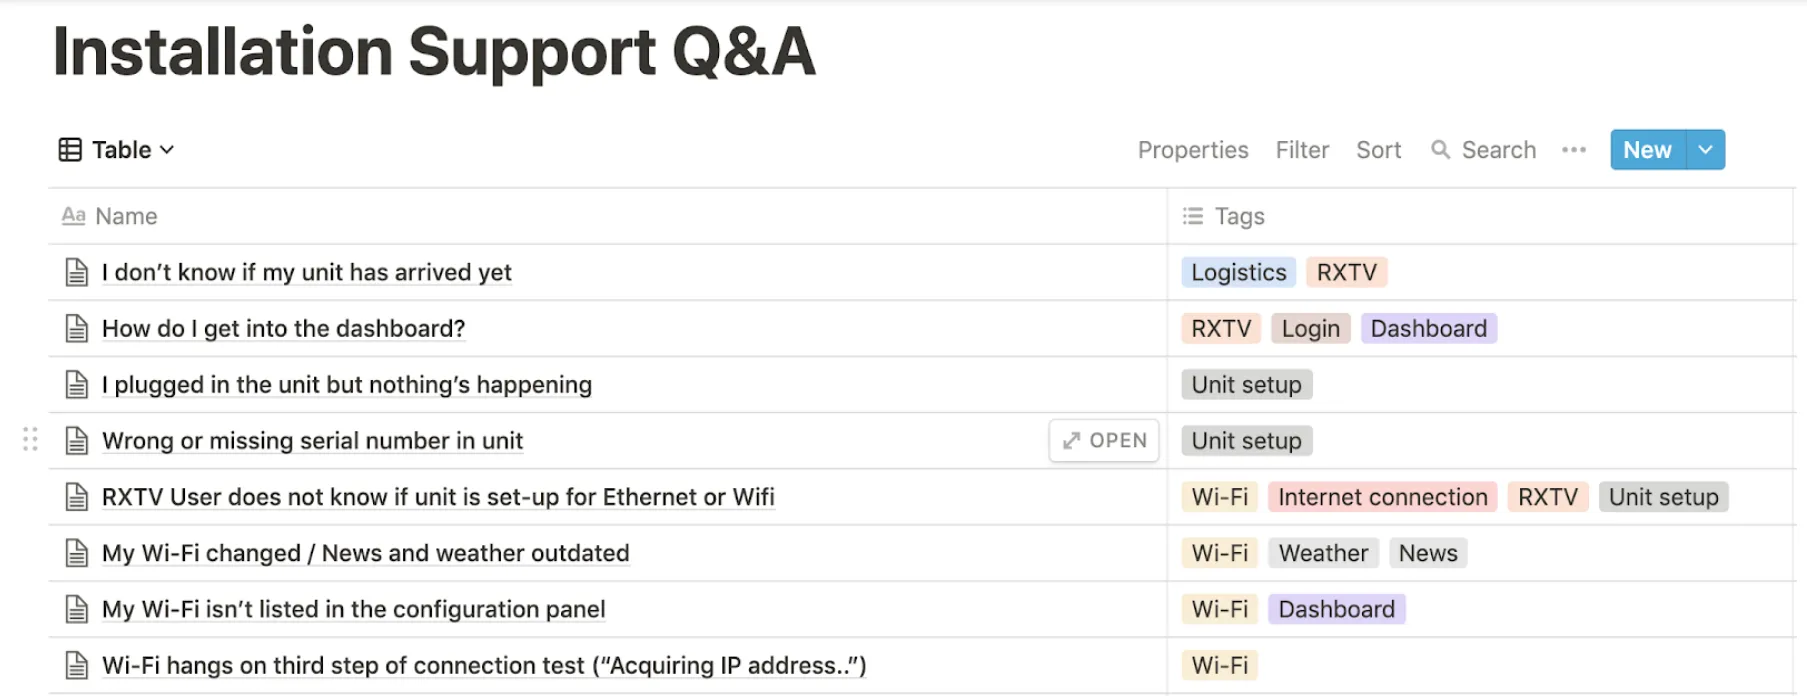Open the search magnifier icon in the toolbar

tap(1441, 149)
